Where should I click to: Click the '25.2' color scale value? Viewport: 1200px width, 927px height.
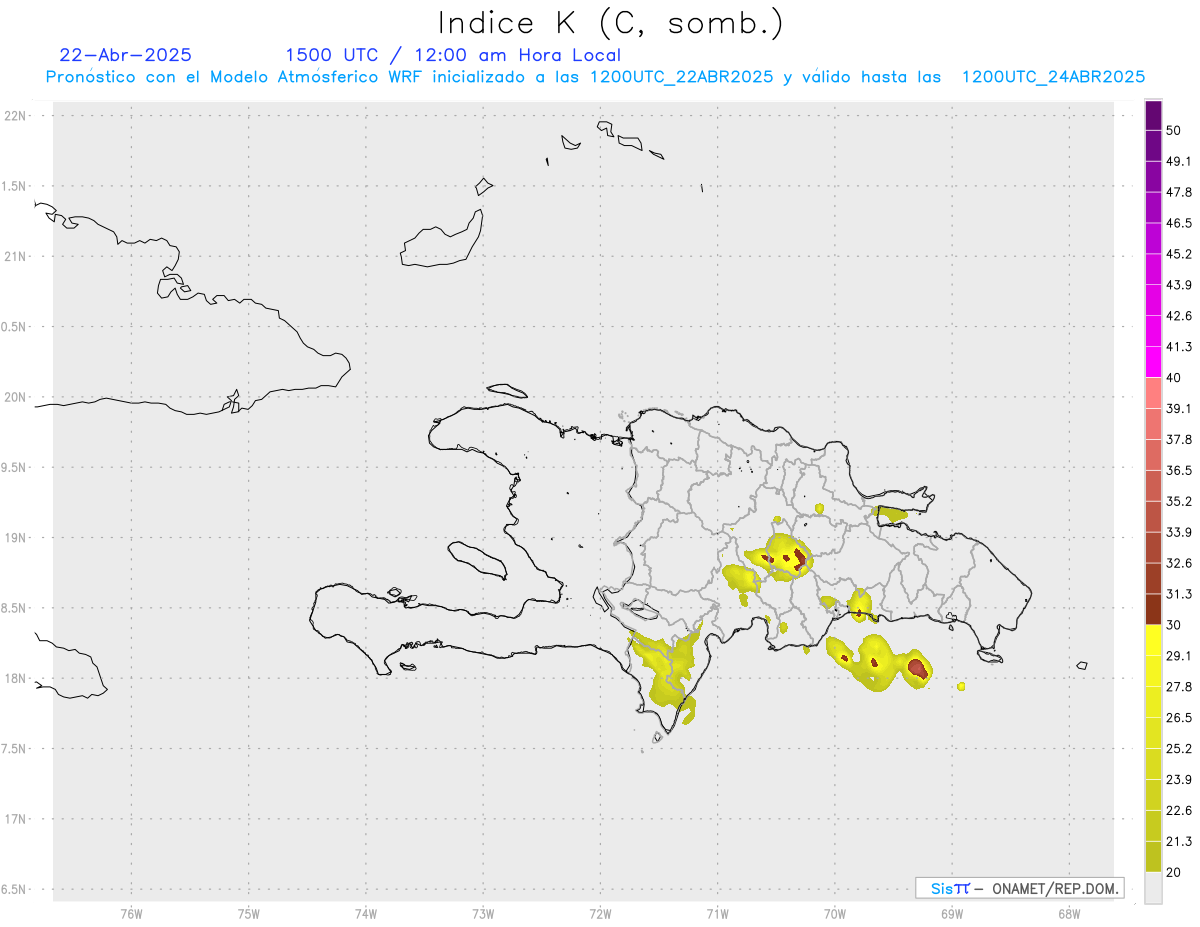1179,749
